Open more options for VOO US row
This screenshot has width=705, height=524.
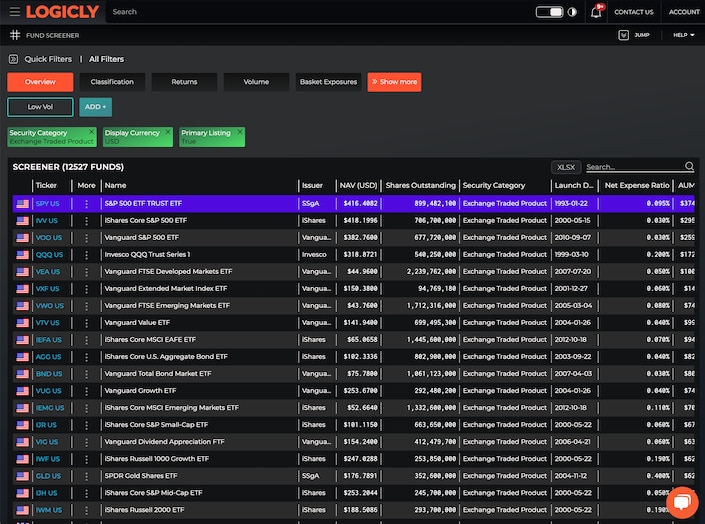click(86, 238)
